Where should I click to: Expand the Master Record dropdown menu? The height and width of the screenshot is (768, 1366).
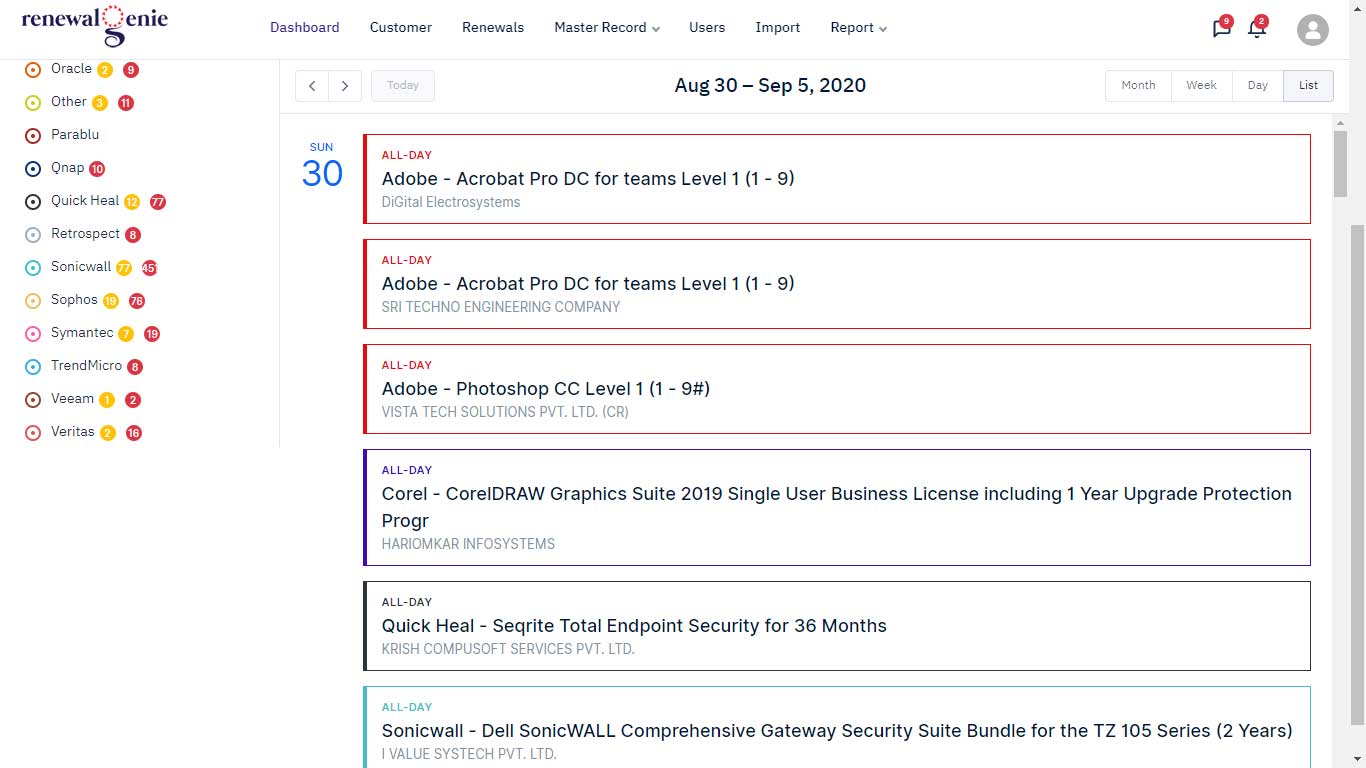point(607,28)
